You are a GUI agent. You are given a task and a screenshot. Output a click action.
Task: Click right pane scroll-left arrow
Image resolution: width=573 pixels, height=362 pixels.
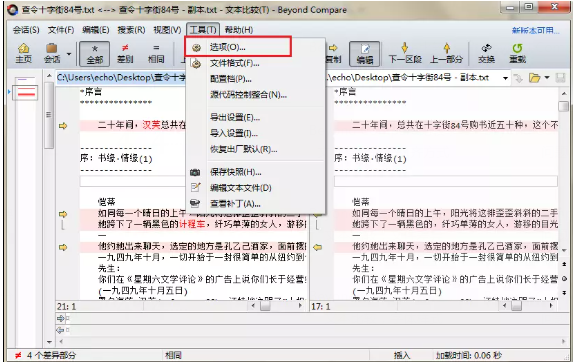[505, 306]
